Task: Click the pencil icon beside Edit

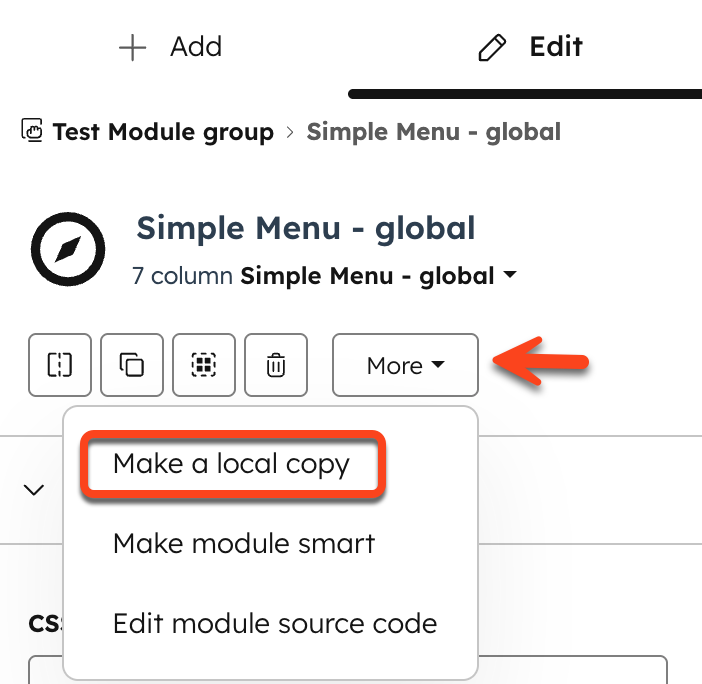Action: 492,47
